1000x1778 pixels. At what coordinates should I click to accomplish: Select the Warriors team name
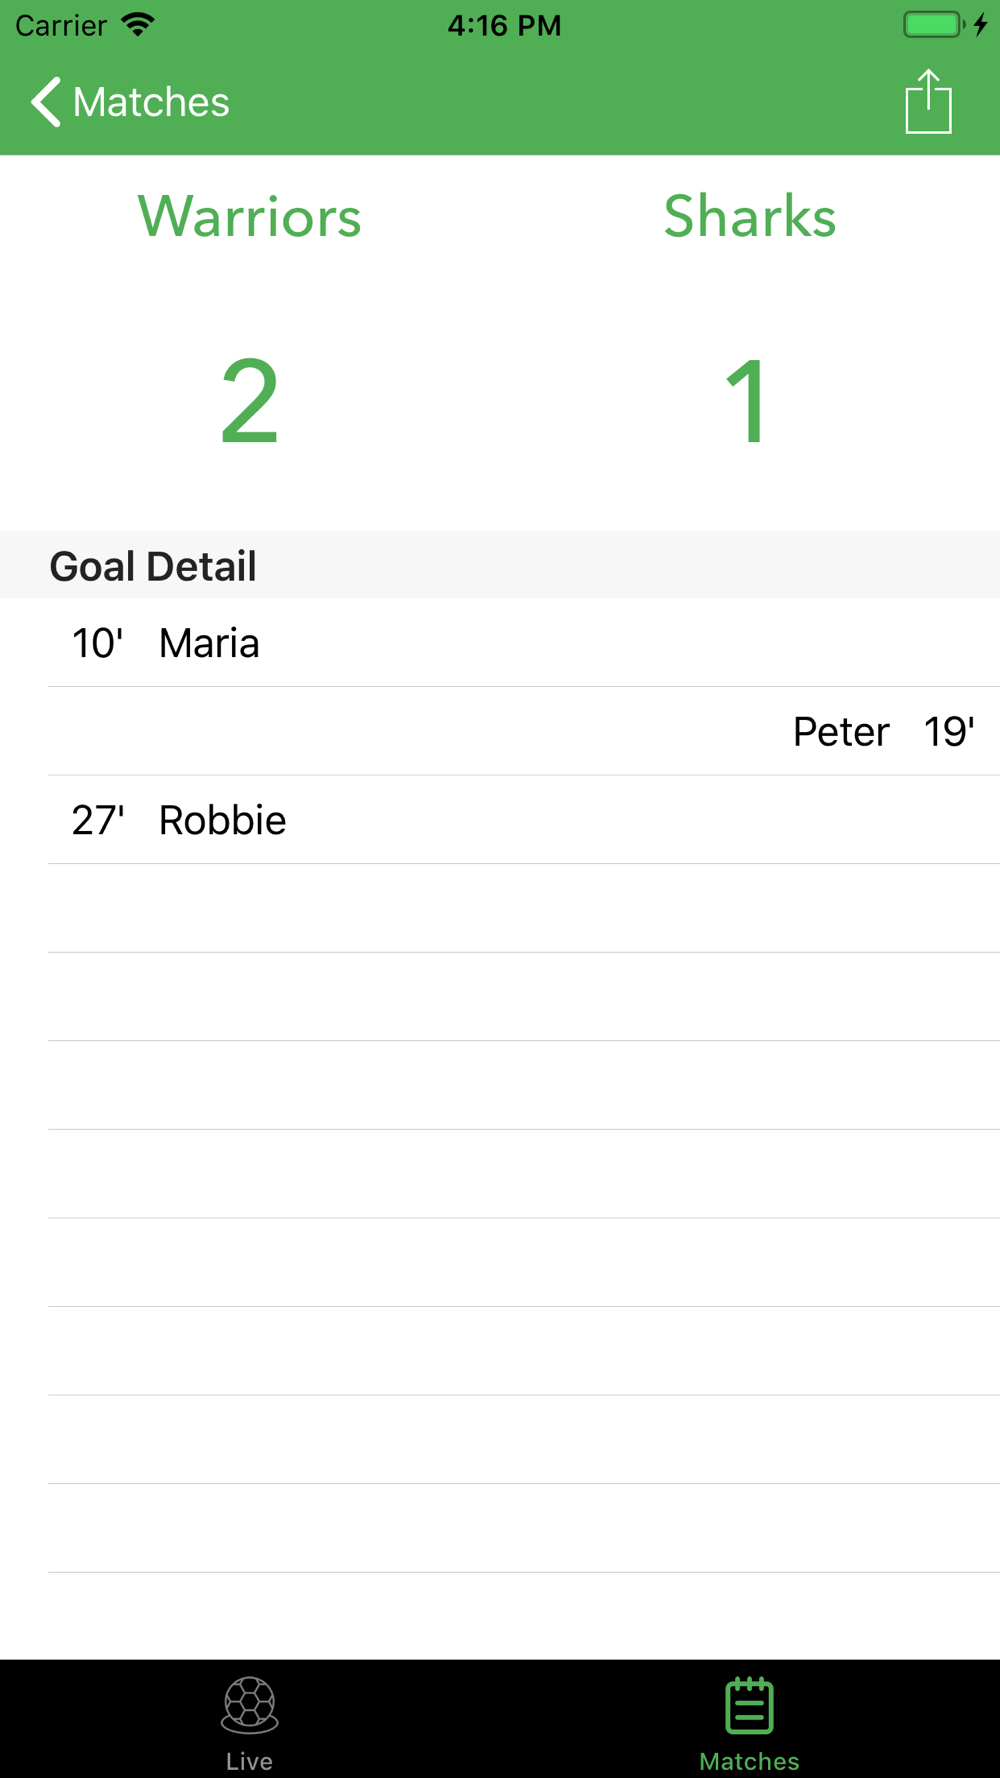pos(250,217)
